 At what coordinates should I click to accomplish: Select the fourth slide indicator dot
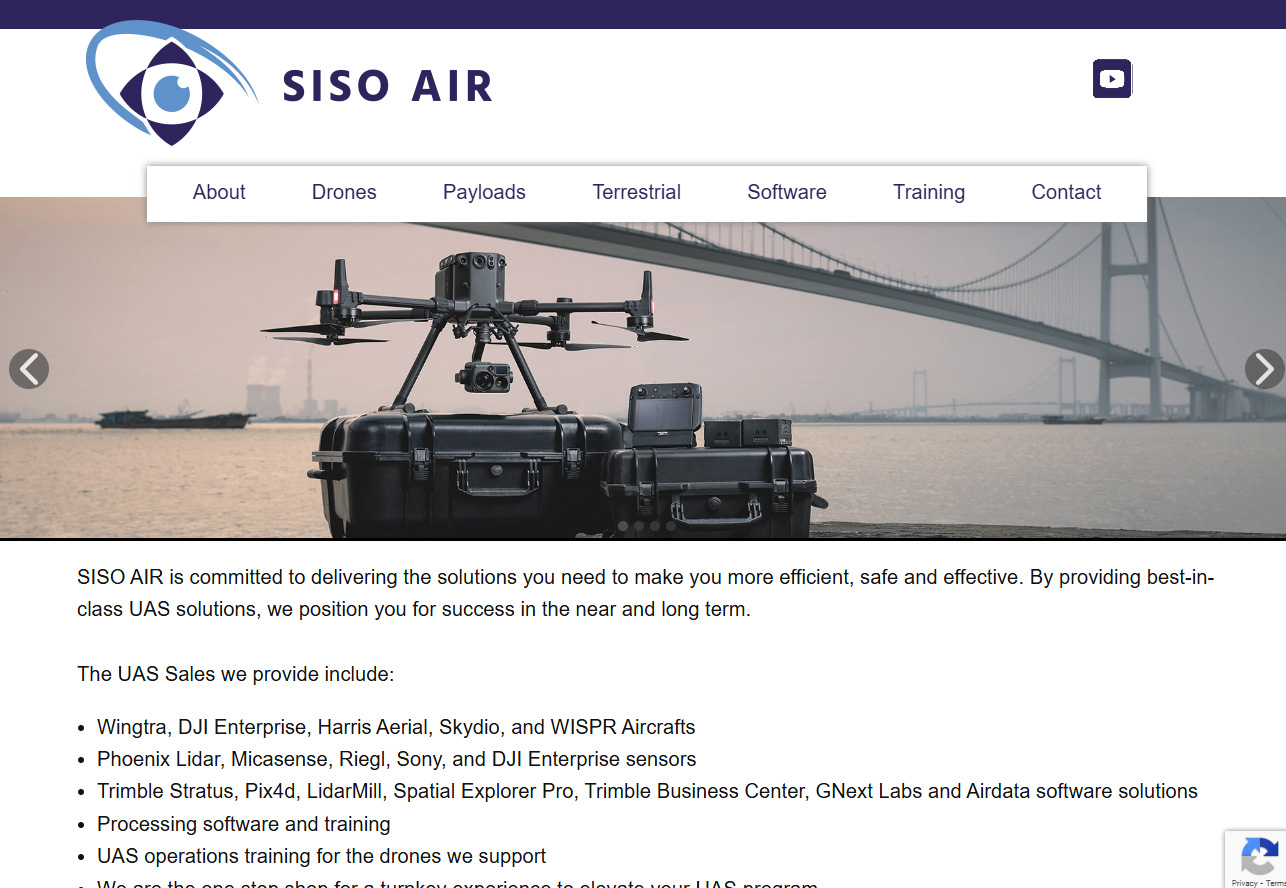pyautogui.click(x=671, y=526)
